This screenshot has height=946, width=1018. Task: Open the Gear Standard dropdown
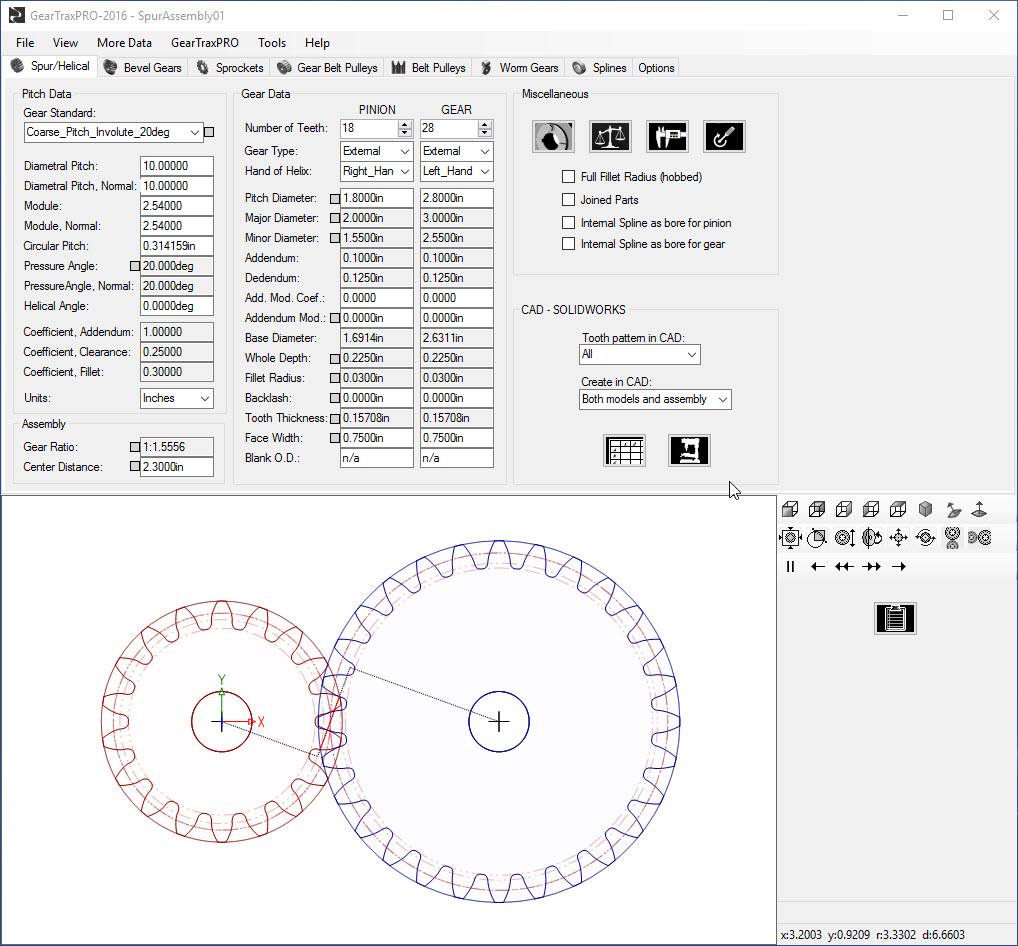coord(114,132)
